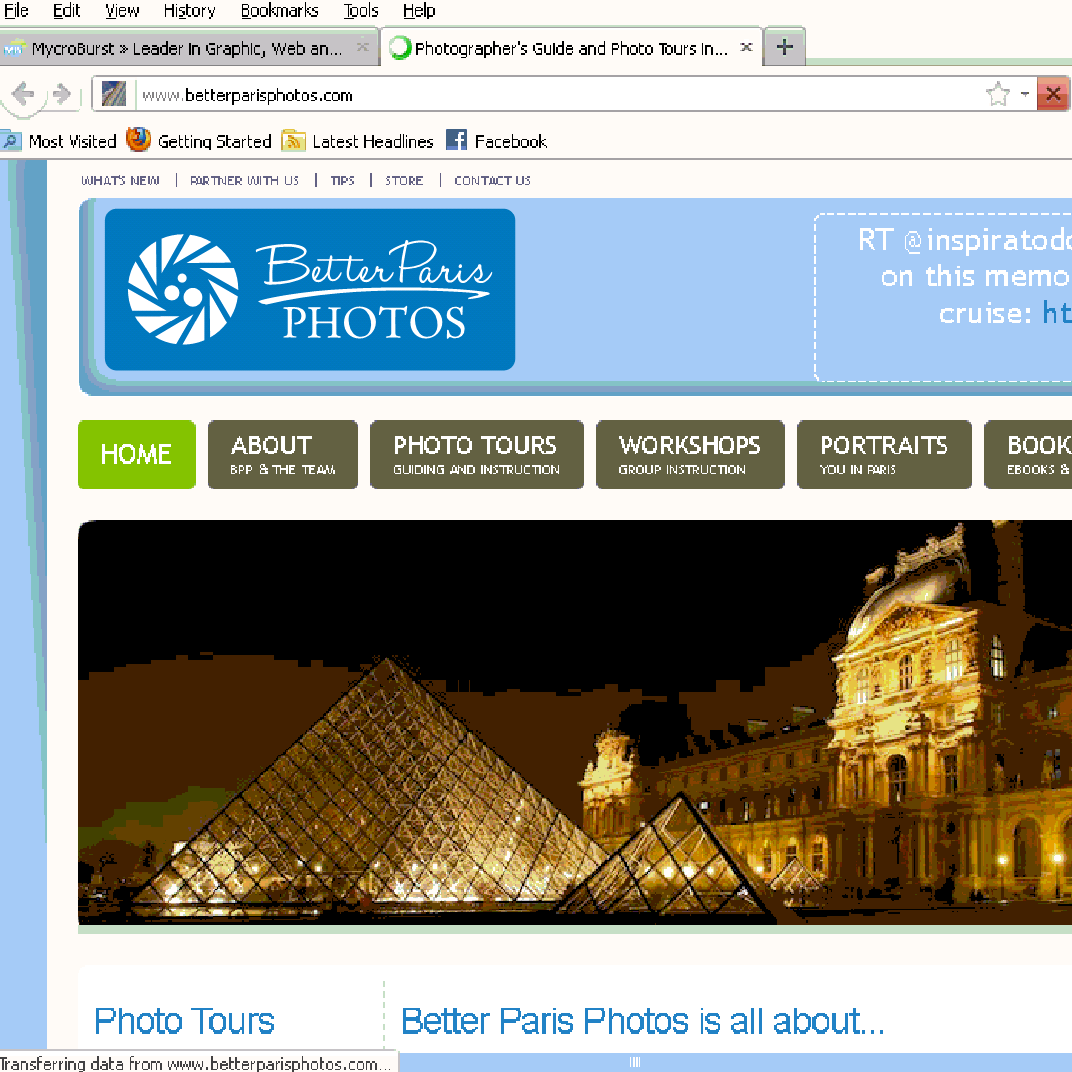The image size is (1072, 1072).
Task: Click the Louvre pyramid banner image
Action: coord(575,722)
